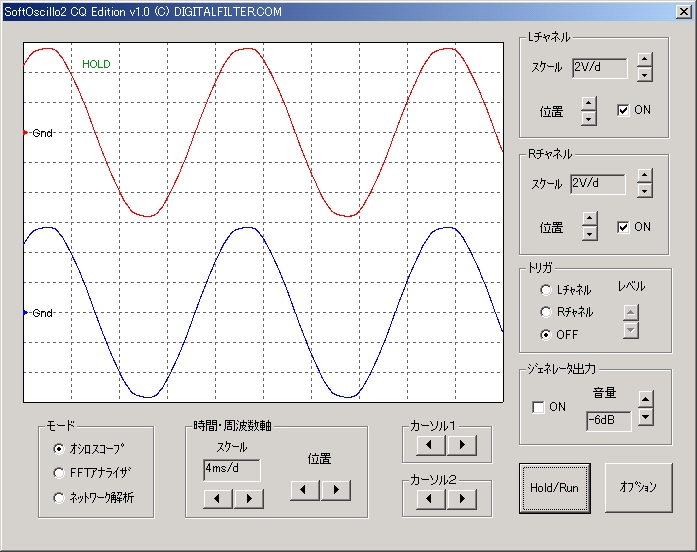Enable the generator output ON checkbox
Viewport: 697px width, 552px height.
[539, 407]
